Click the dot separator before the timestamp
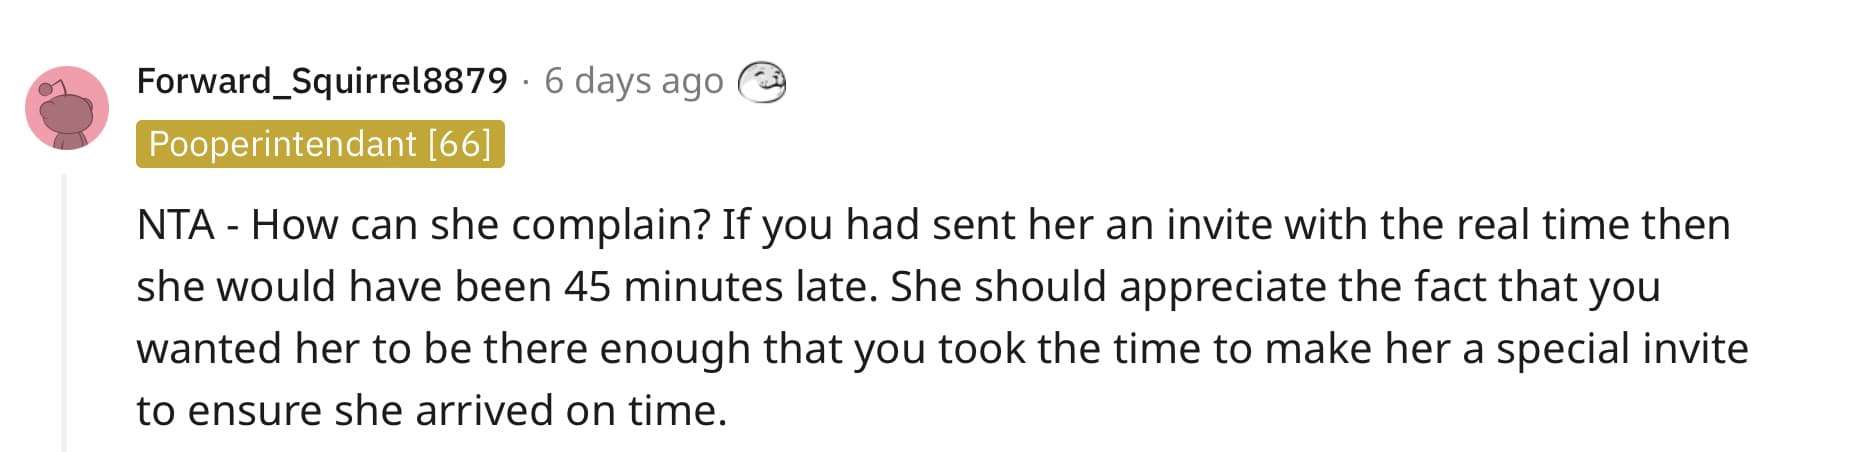Viewport: 1866px width, 452px height. (526, 82)
